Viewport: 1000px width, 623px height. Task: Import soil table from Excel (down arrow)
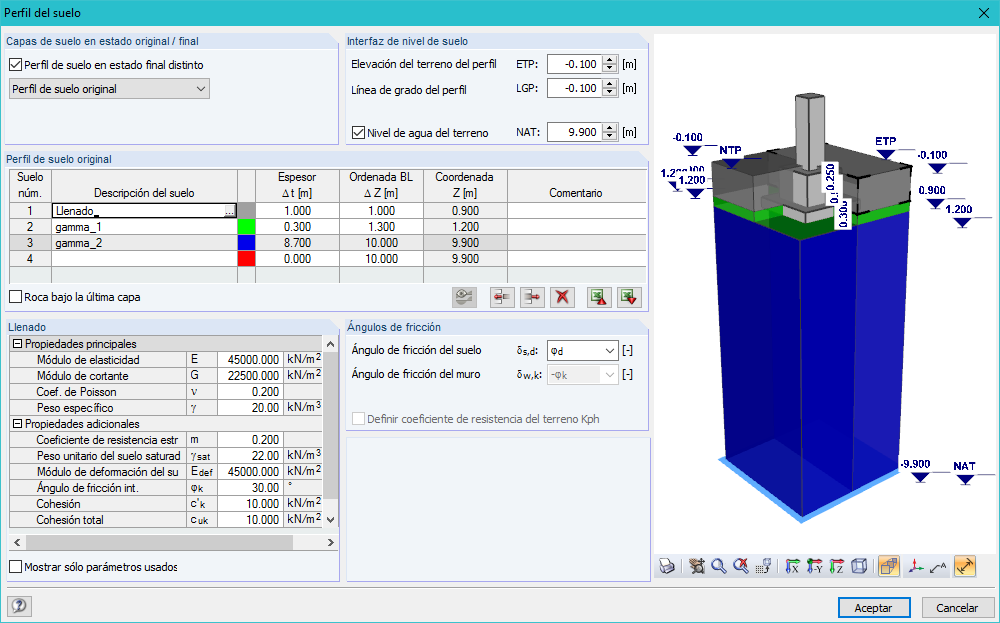[629, 297]
